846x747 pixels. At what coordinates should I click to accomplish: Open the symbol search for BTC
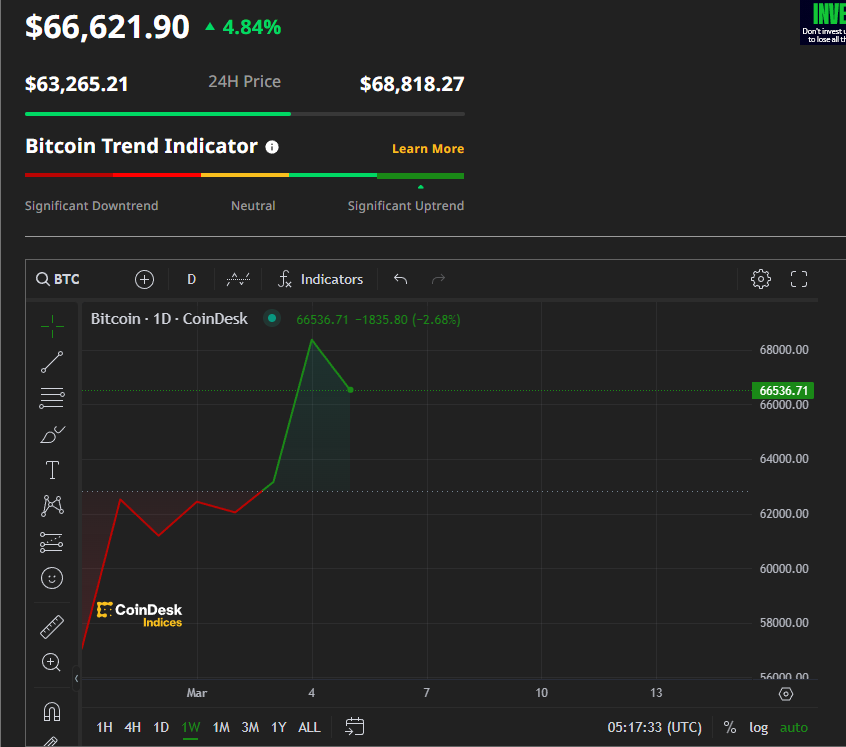coord(57,279)
